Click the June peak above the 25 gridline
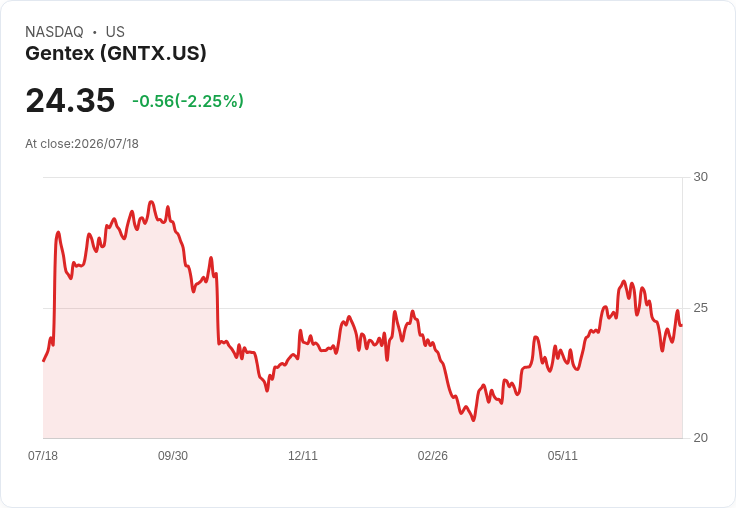This screenshot has width=736, height=508. click(x=624, y=282)
